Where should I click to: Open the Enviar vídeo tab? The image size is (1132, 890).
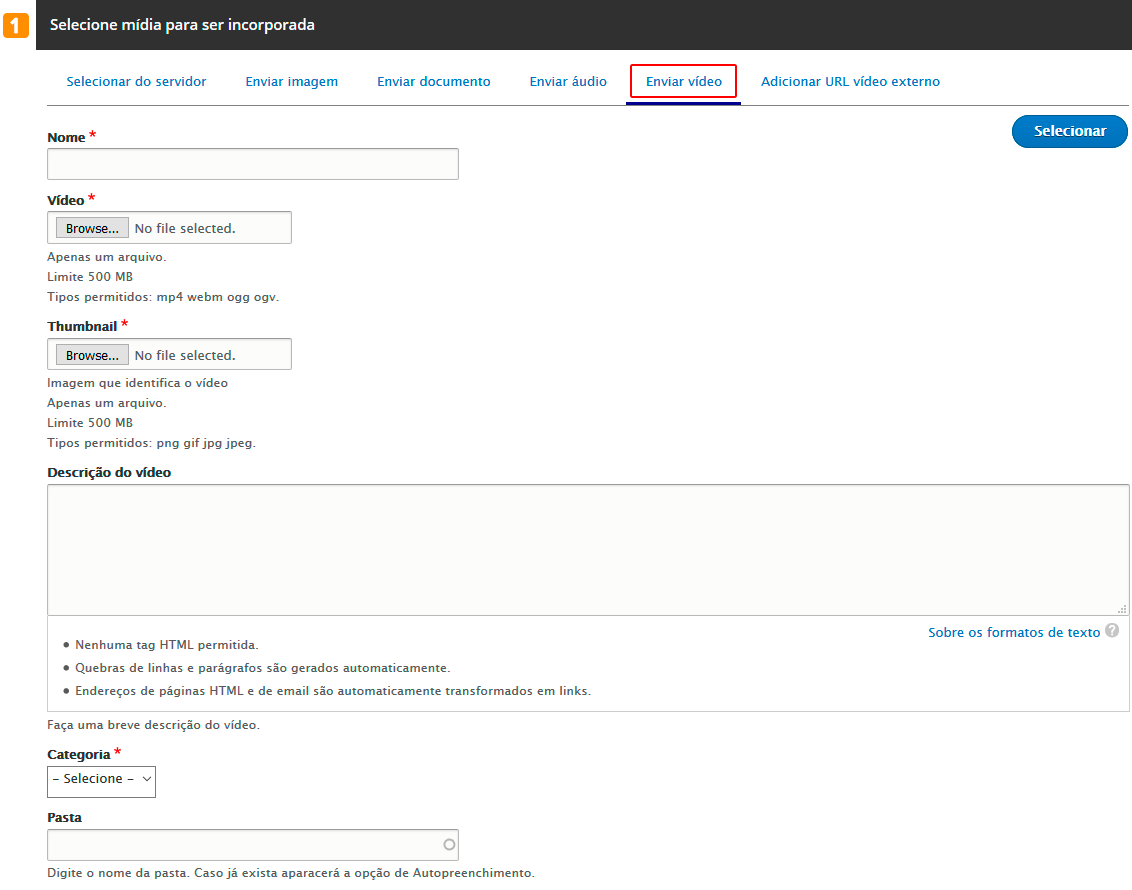[x=684, y=82]
